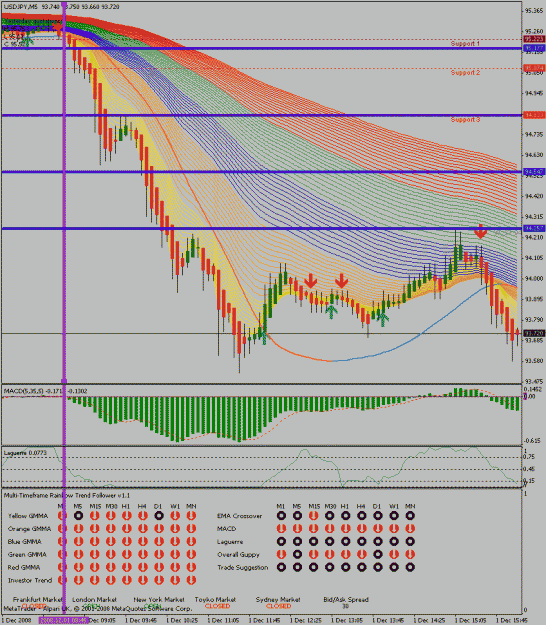Click the Yellow GMMA row label
This screenshot has width=546, height=625.
tap(28, 516)
